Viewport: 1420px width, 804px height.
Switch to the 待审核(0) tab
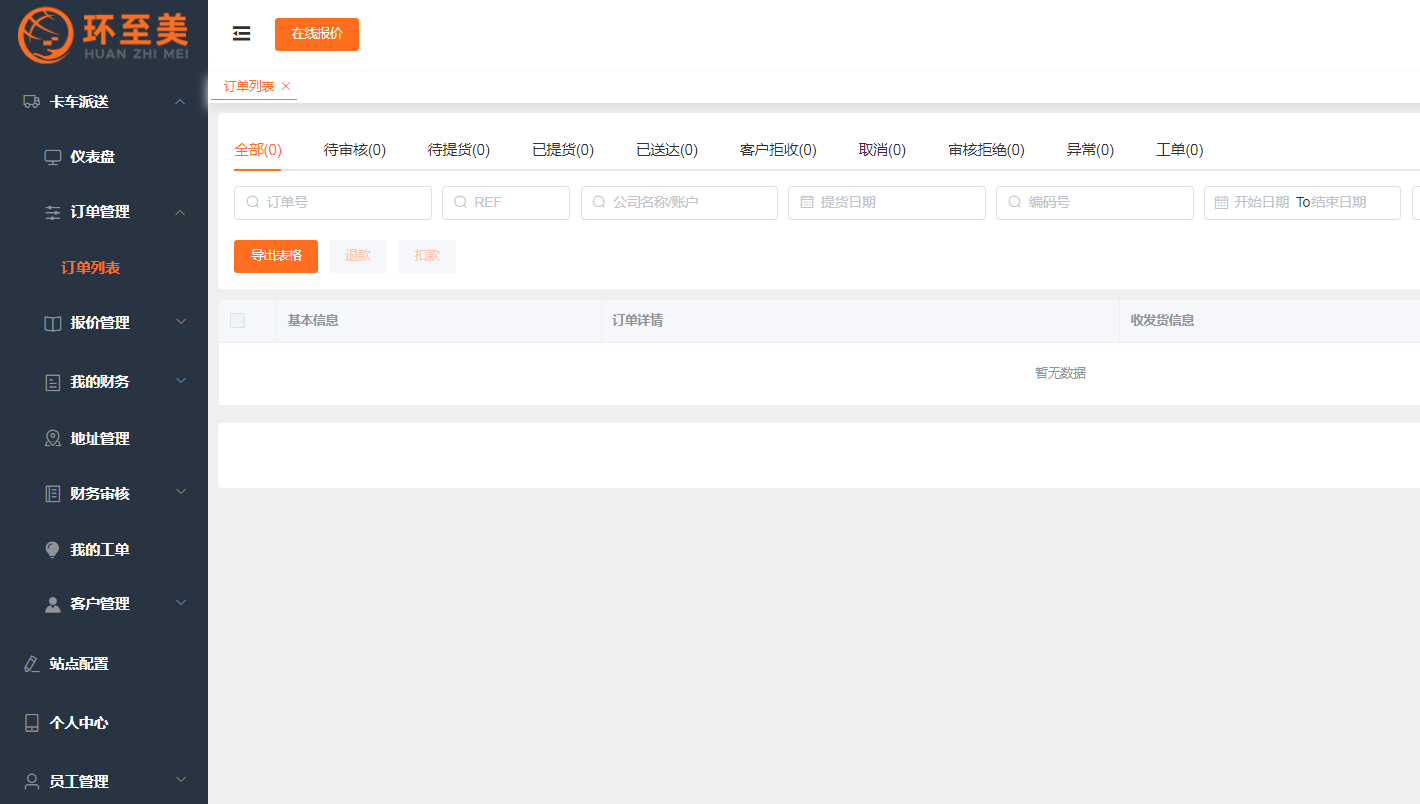coord(354,150)
